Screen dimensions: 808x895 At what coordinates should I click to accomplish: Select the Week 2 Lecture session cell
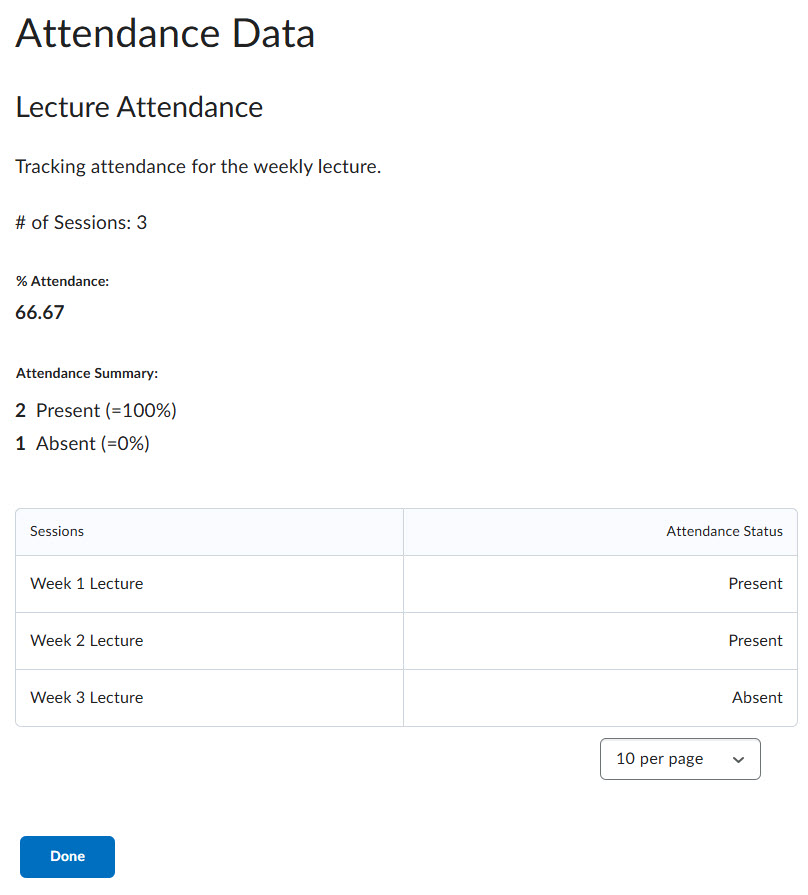click(x=87, y=641)
